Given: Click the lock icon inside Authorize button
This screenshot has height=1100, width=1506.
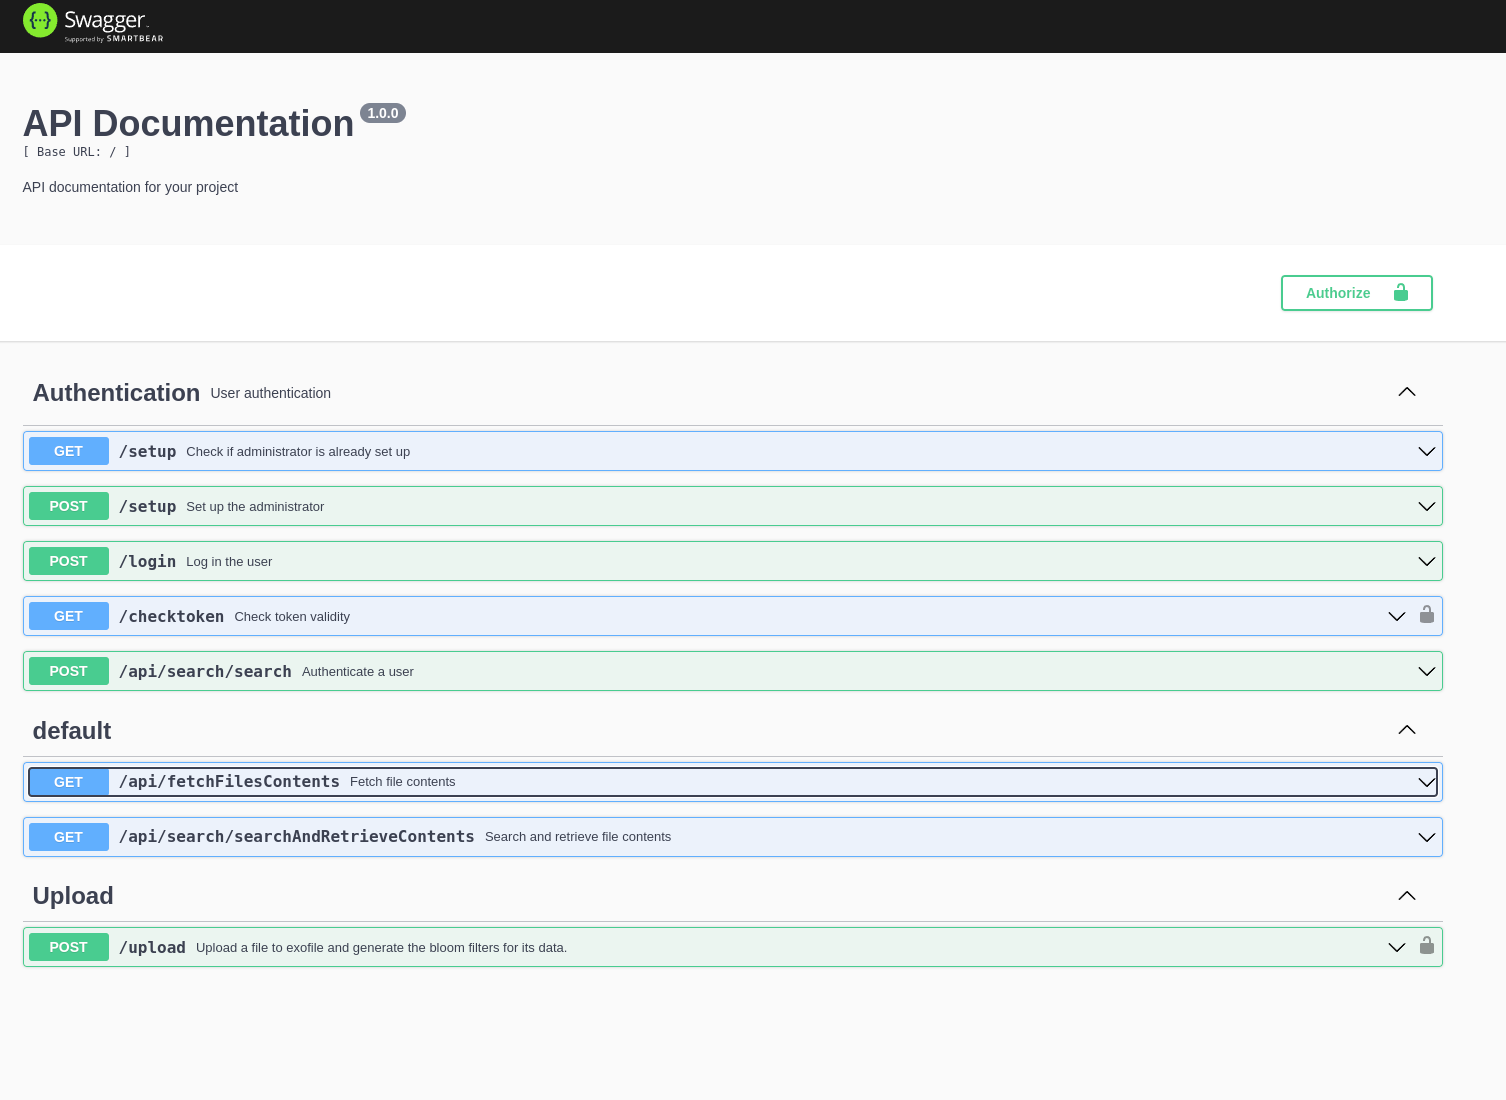Looking at the screenshot, I should tap(1401, 292).
